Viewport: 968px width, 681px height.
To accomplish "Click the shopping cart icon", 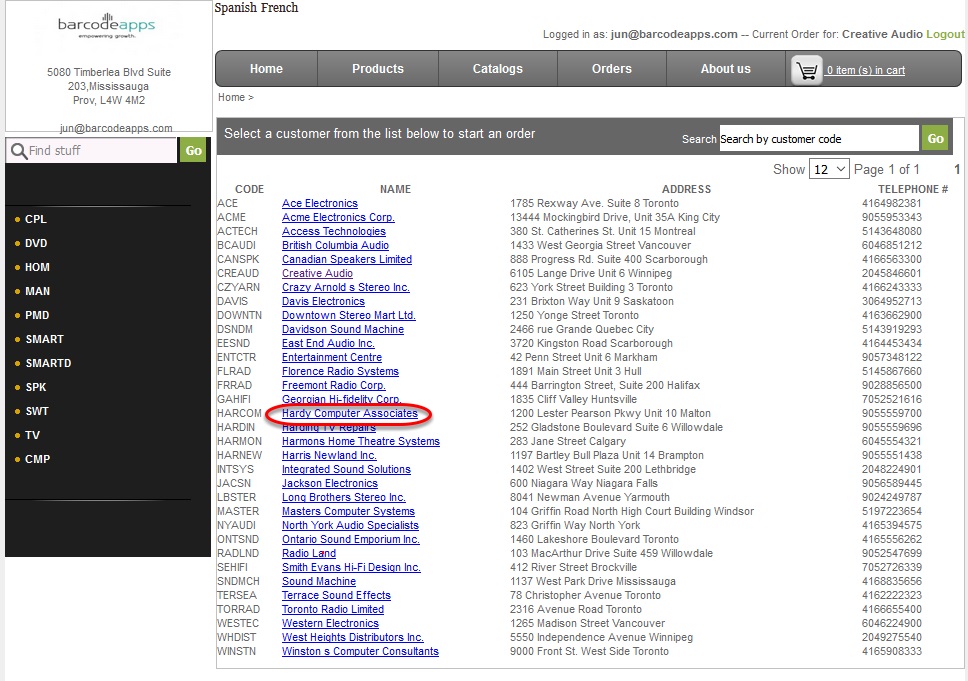I will (x=806, y=70).
